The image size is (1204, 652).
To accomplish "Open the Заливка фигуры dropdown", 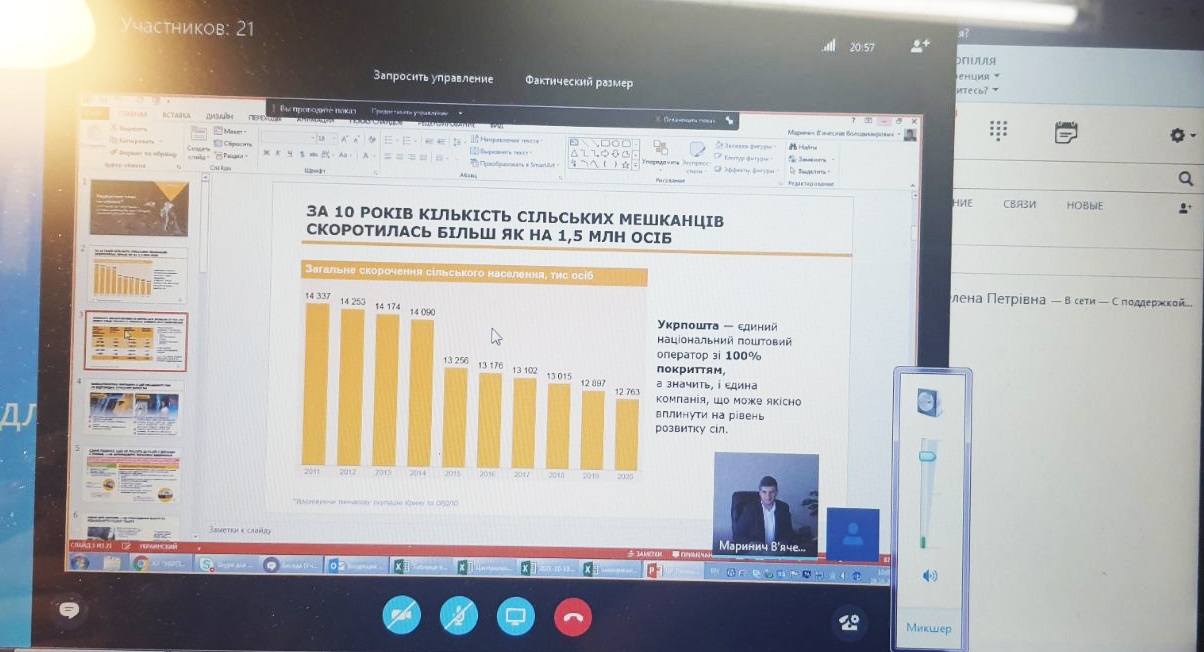I will click(x=747, y=146).
